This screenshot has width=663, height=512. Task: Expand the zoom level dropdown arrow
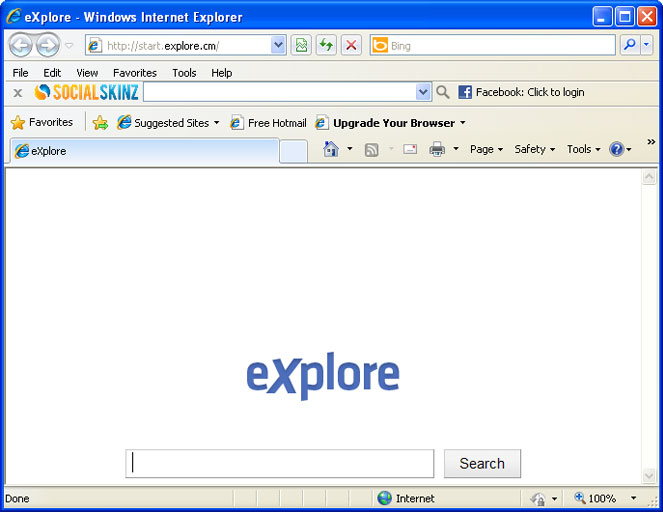click(633, 498)
